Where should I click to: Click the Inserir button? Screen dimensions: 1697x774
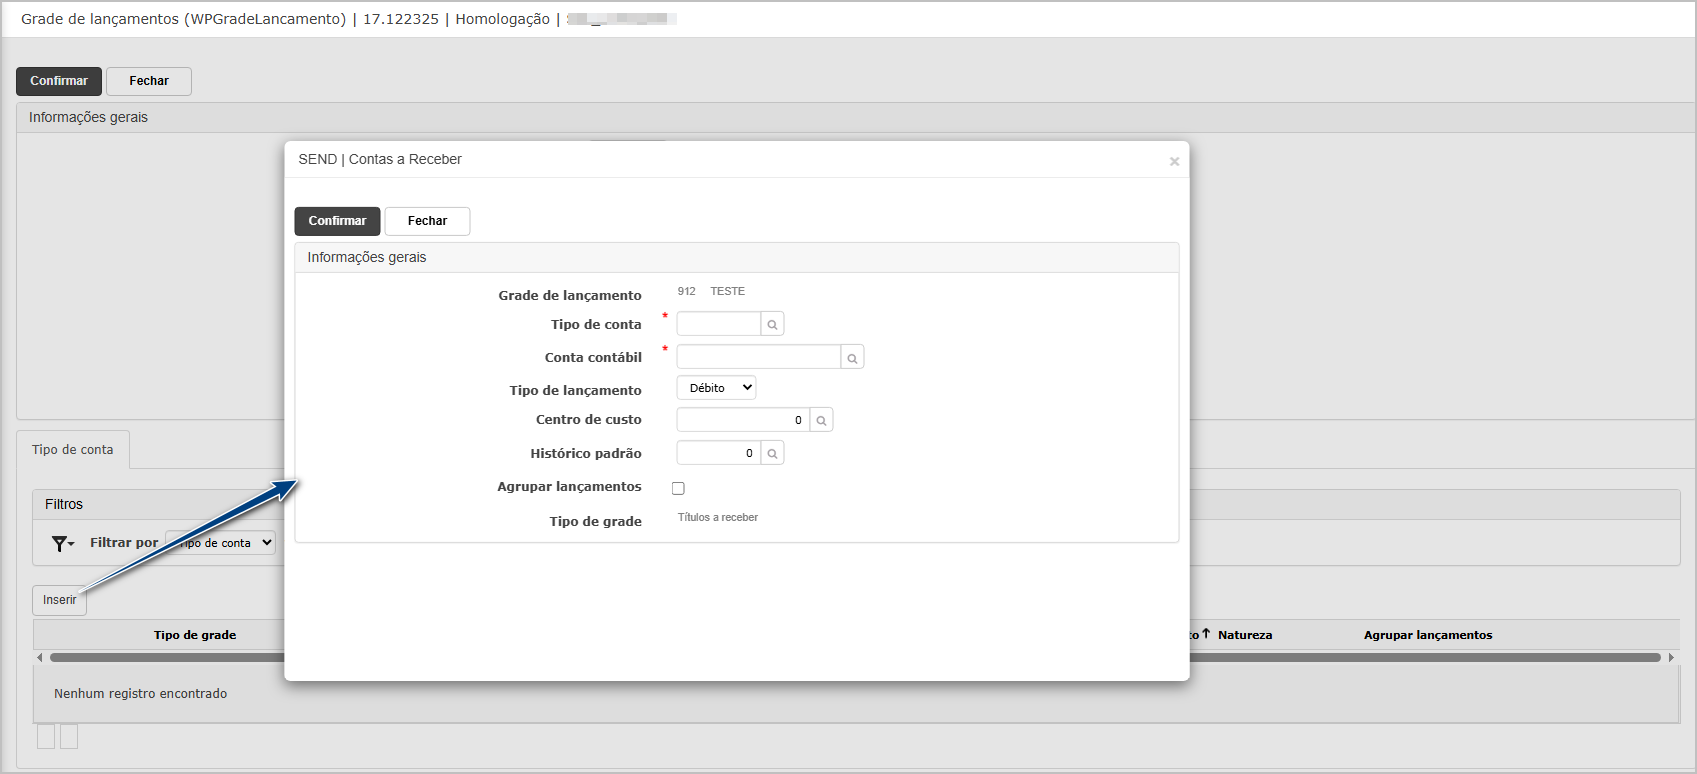pyautogui.click(x=59, y=600)
